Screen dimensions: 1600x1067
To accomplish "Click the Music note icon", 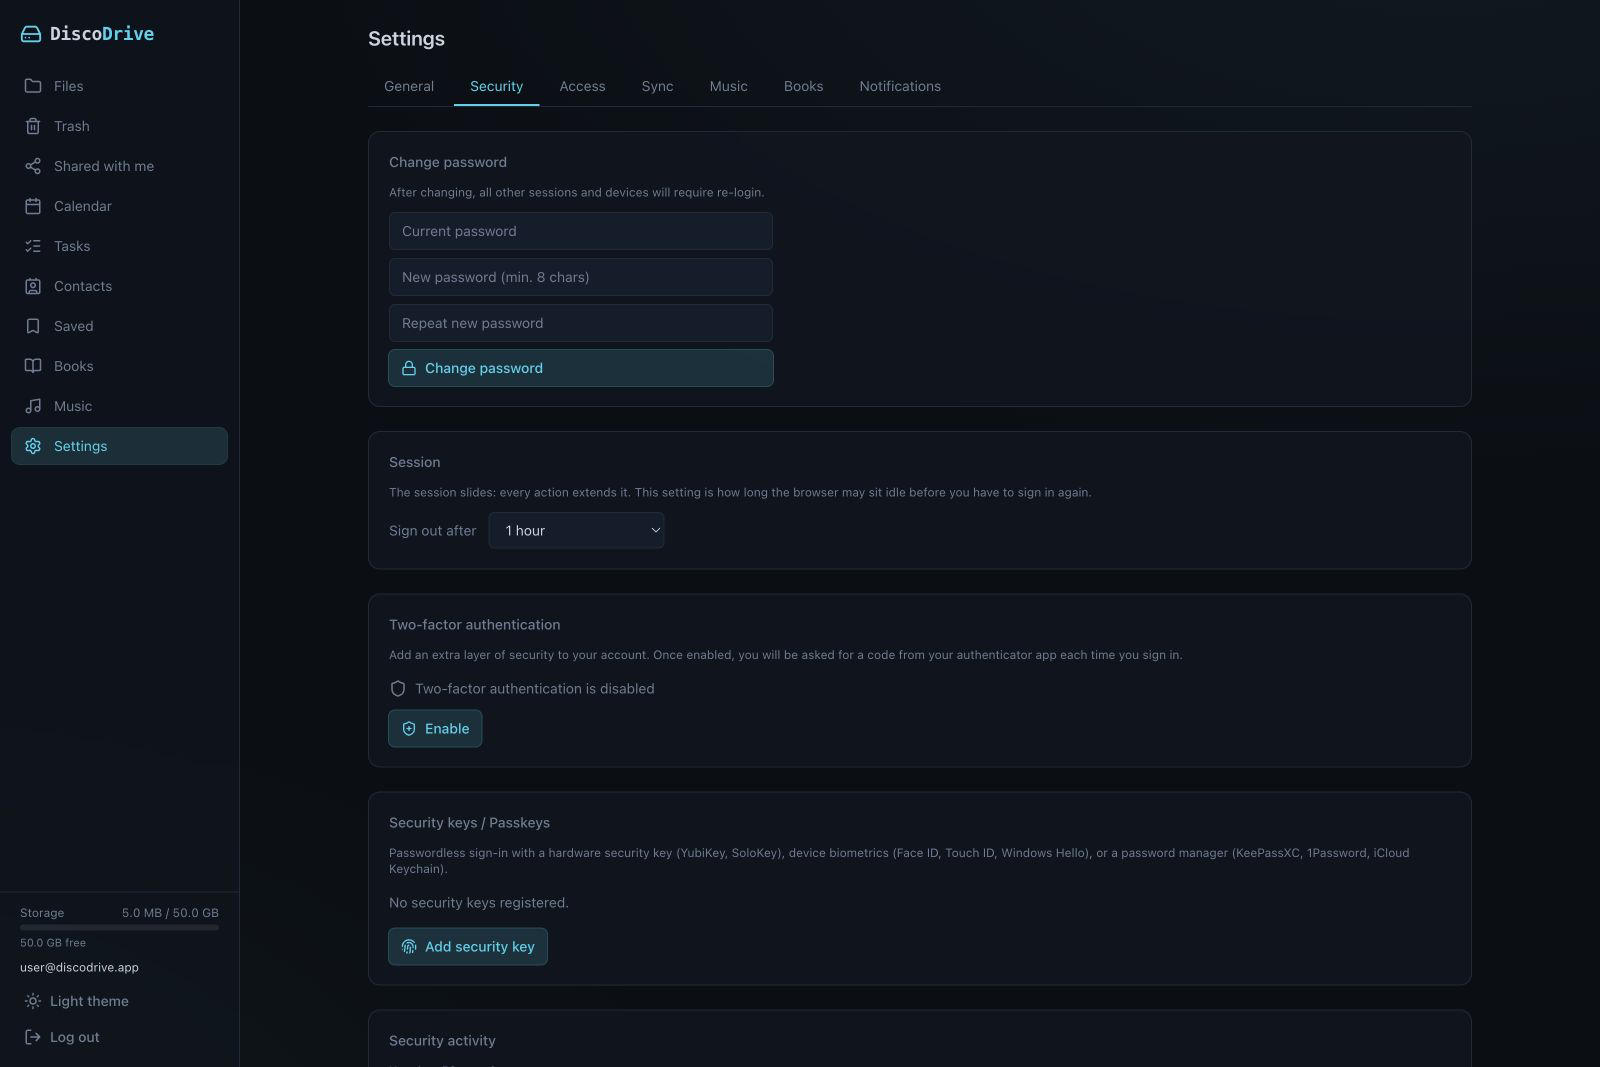I will 33,406.
